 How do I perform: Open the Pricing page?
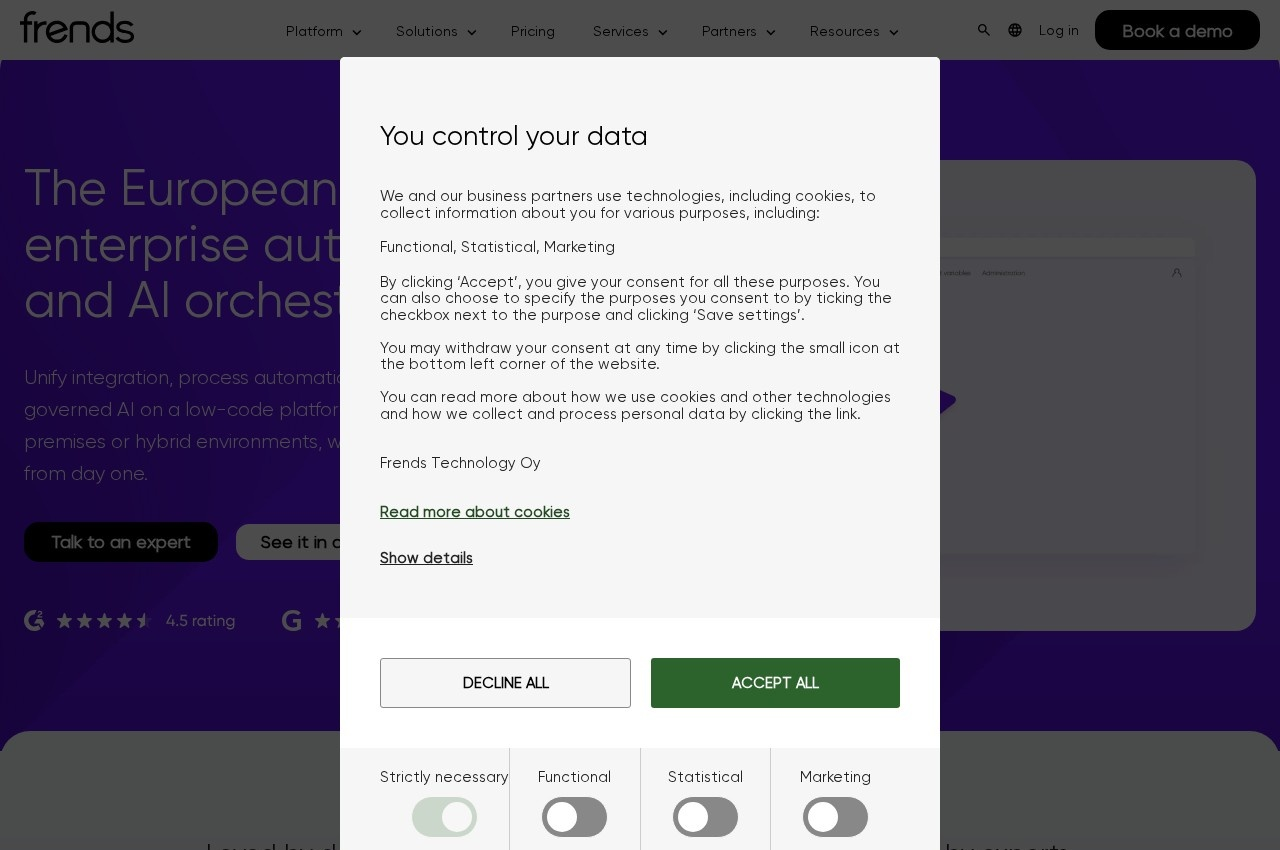pos(533,31)
